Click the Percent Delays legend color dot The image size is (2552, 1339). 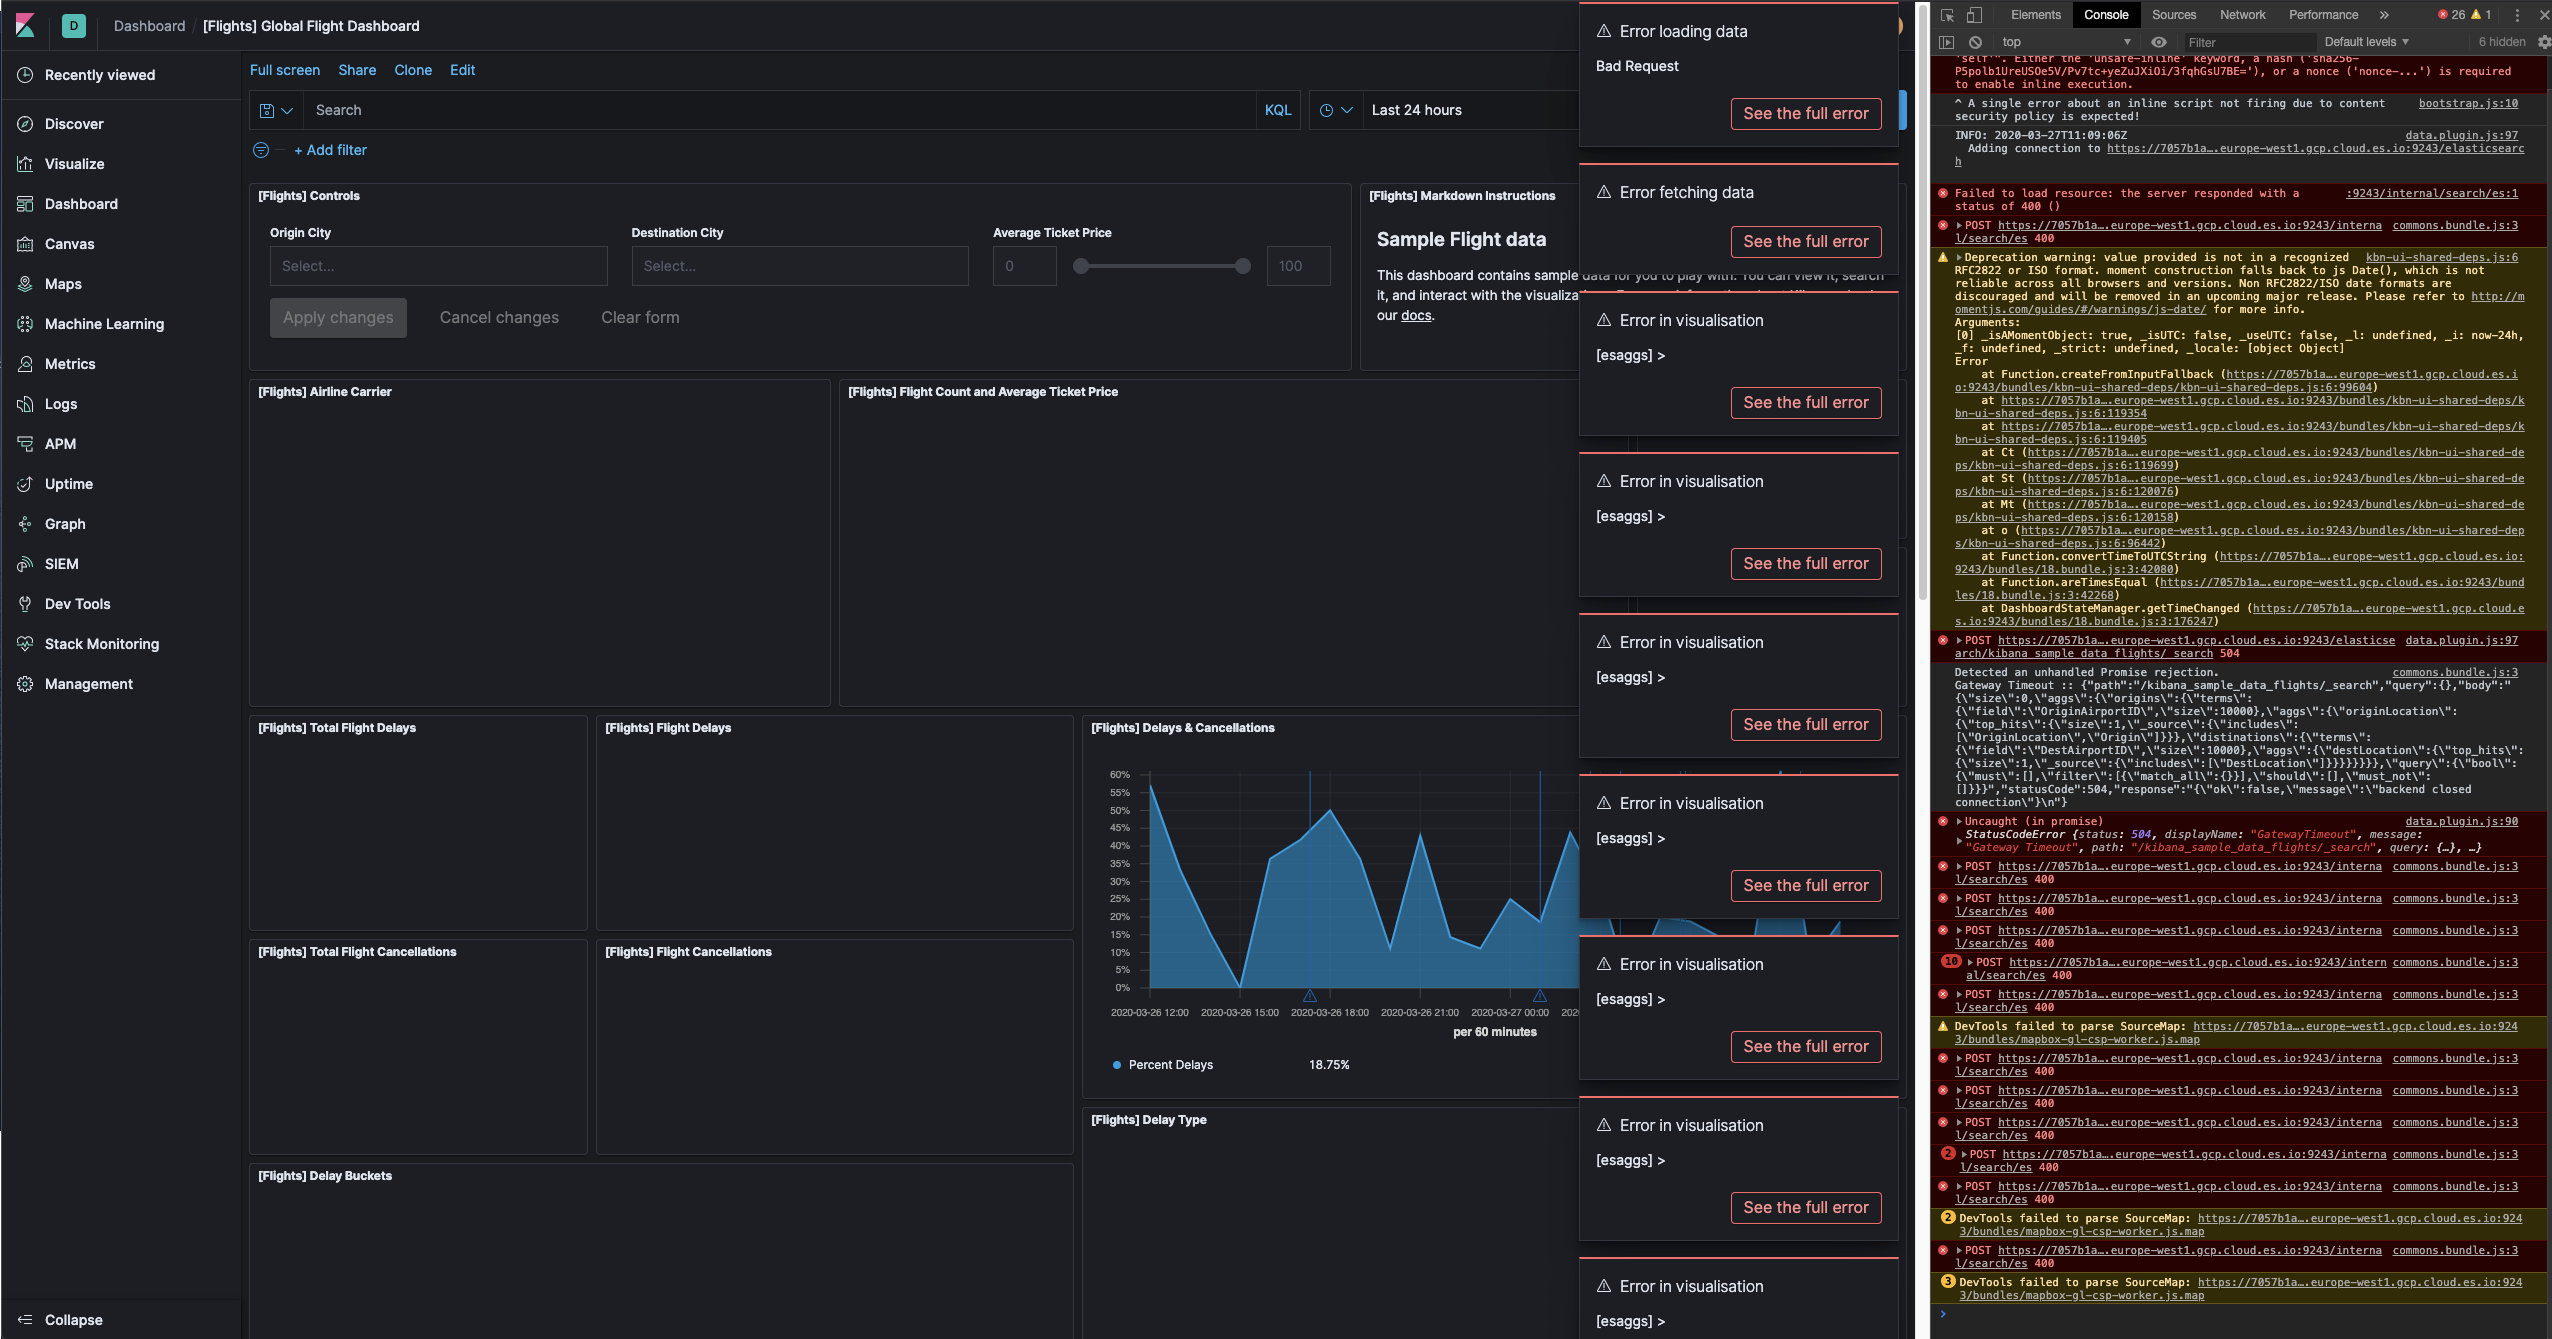click(x=1117, y=1066)
